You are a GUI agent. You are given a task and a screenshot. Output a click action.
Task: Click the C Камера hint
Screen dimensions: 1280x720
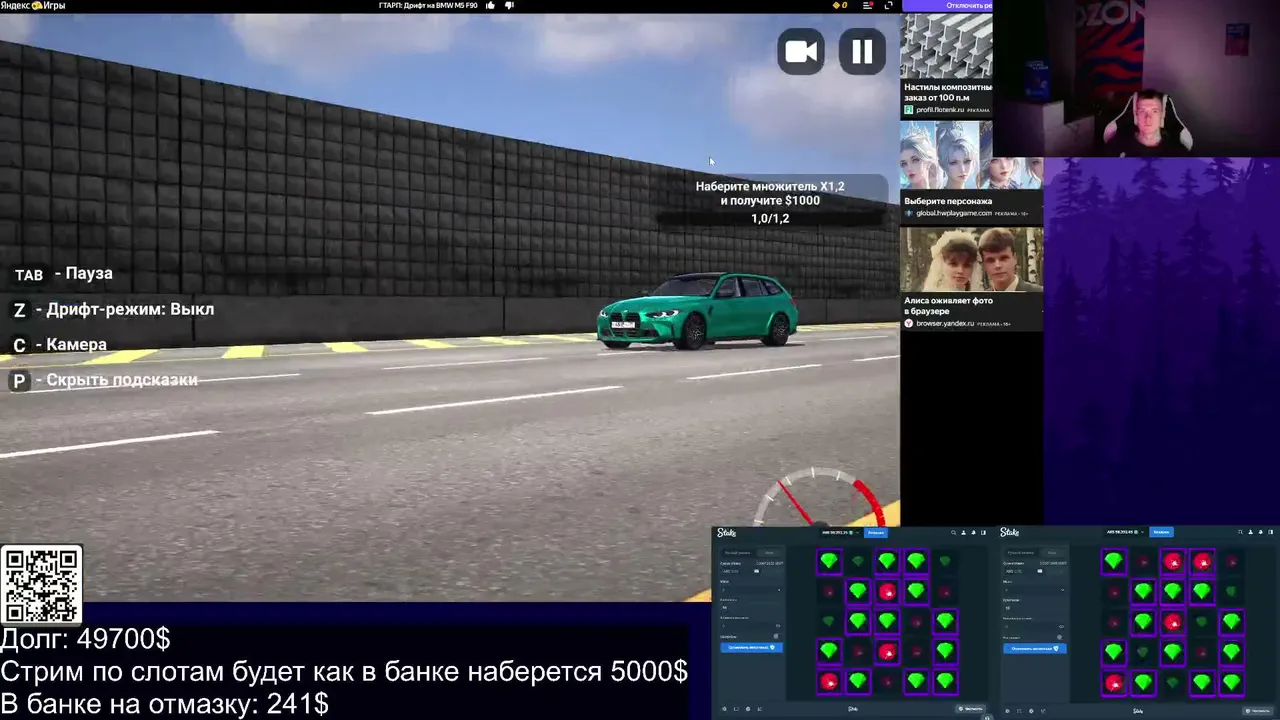click(x=59, y=345)
